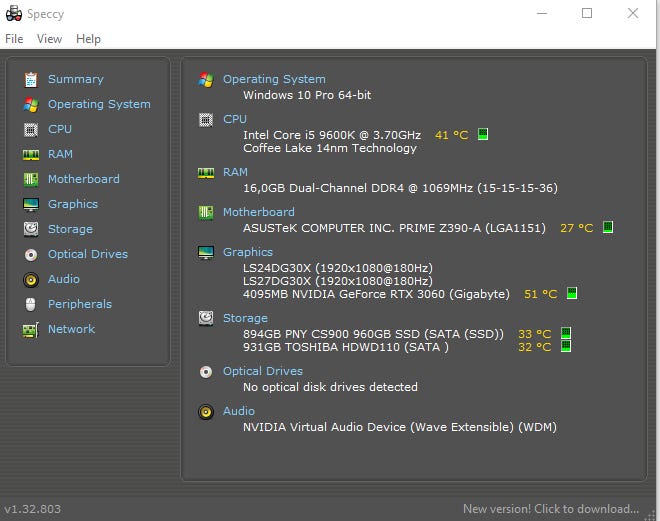Click the Storage hard drive icon in sidebar
This screenshot has height=521, width=660.
[31, 229]
